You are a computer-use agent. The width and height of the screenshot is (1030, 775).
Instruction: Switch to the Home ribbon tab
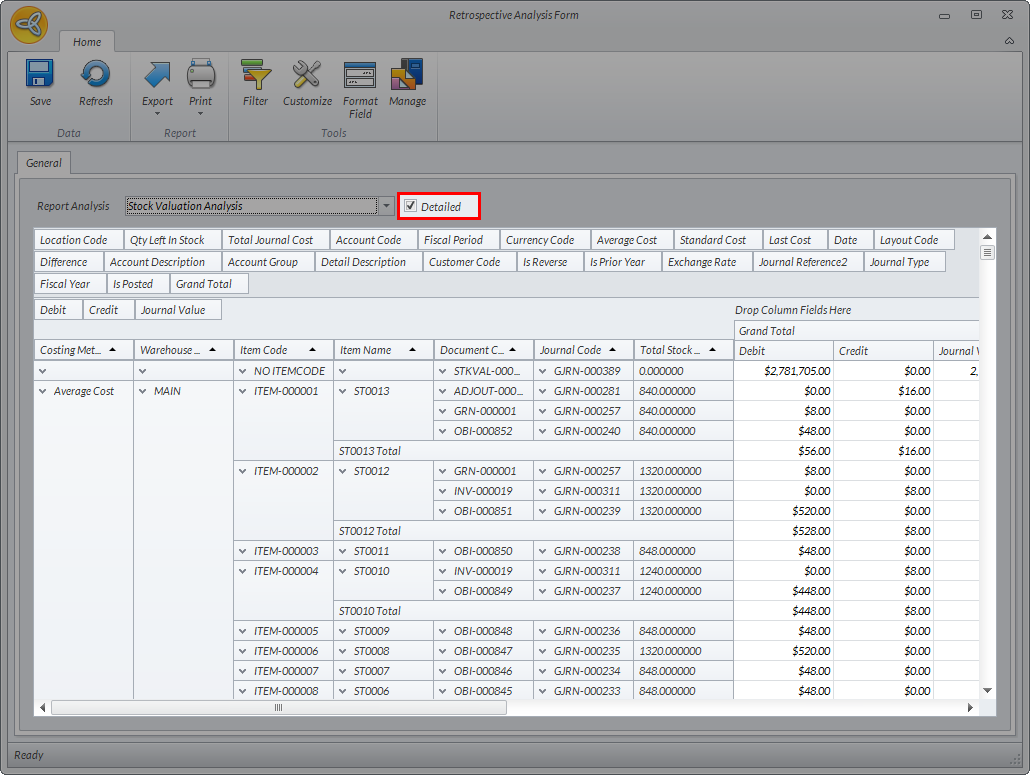(x=87, y=42)
